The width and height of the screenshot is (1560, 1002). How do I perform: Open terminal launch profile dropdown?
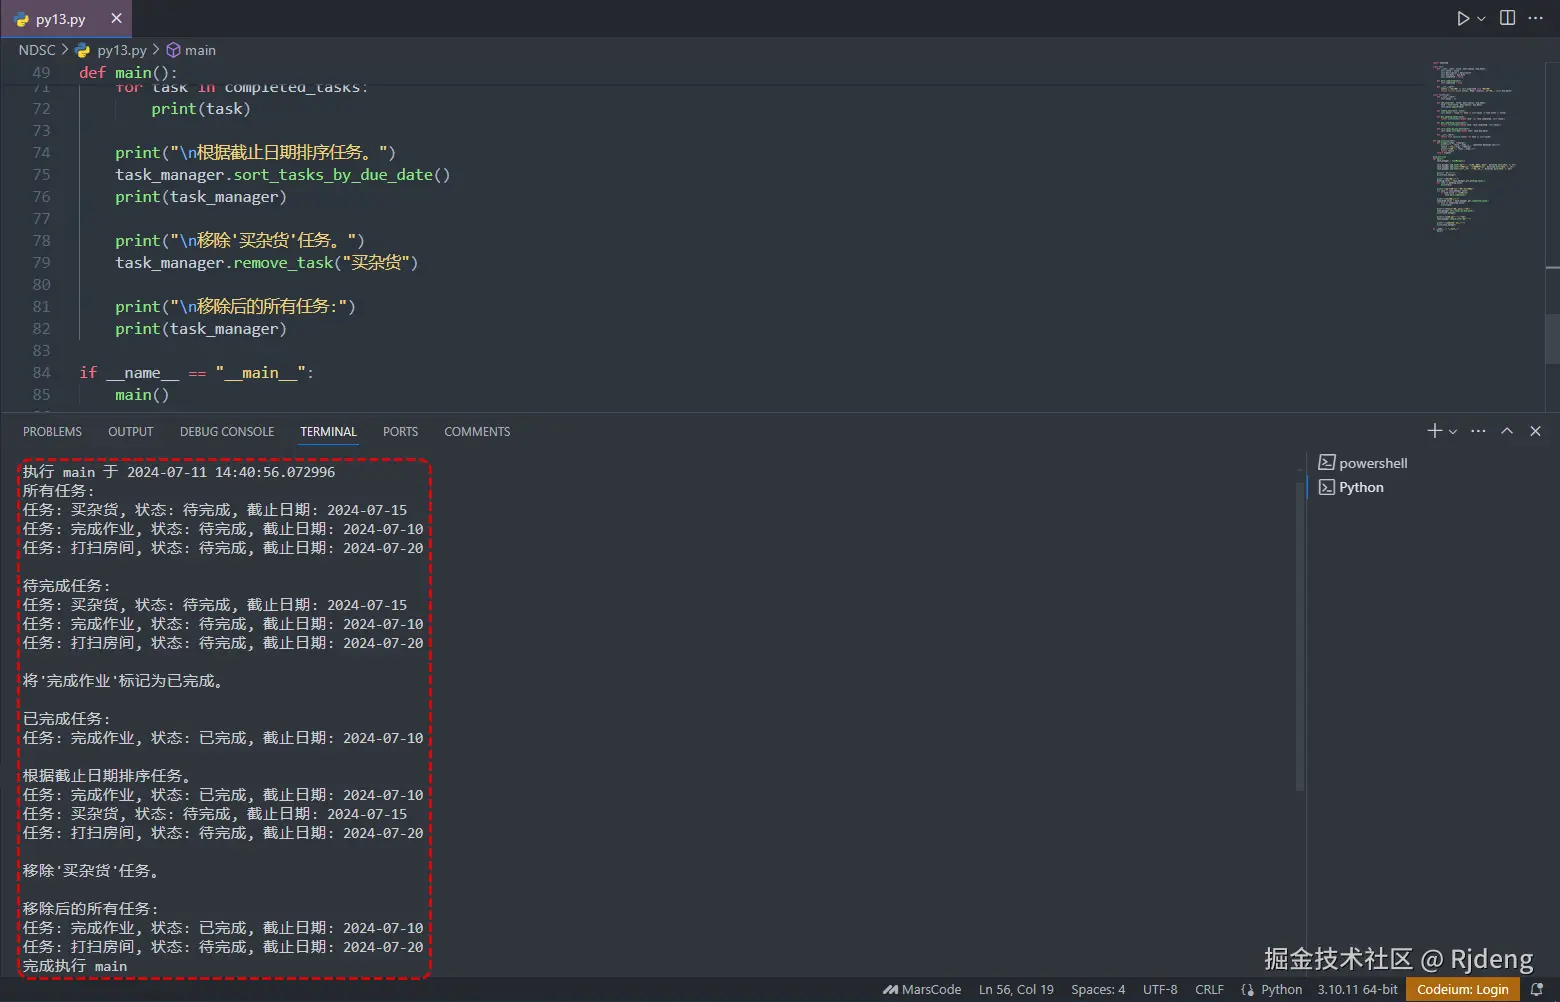tap(1453, 431)
